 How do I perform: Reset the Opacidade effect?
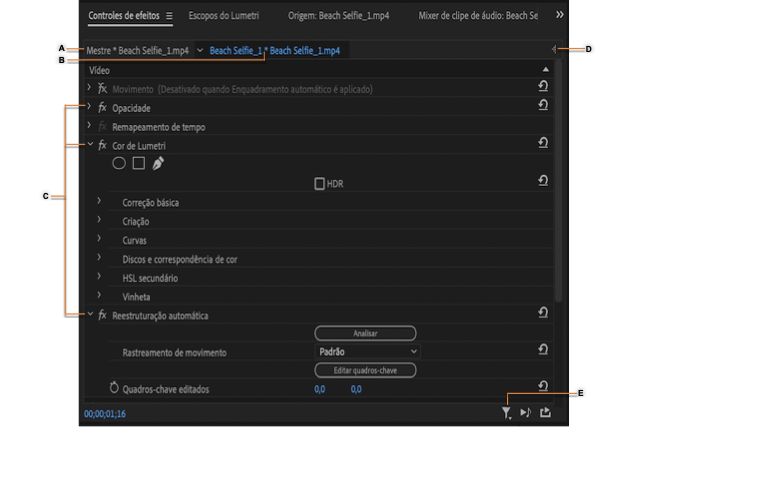click(543, 105)
